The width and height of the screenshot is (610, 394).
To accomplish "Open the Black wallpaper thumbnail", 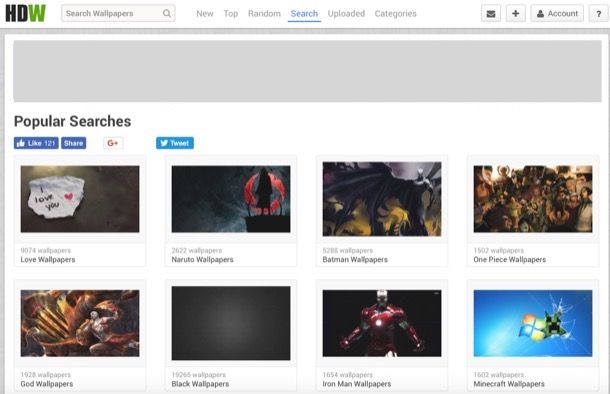I will click(x=231, y=323).
